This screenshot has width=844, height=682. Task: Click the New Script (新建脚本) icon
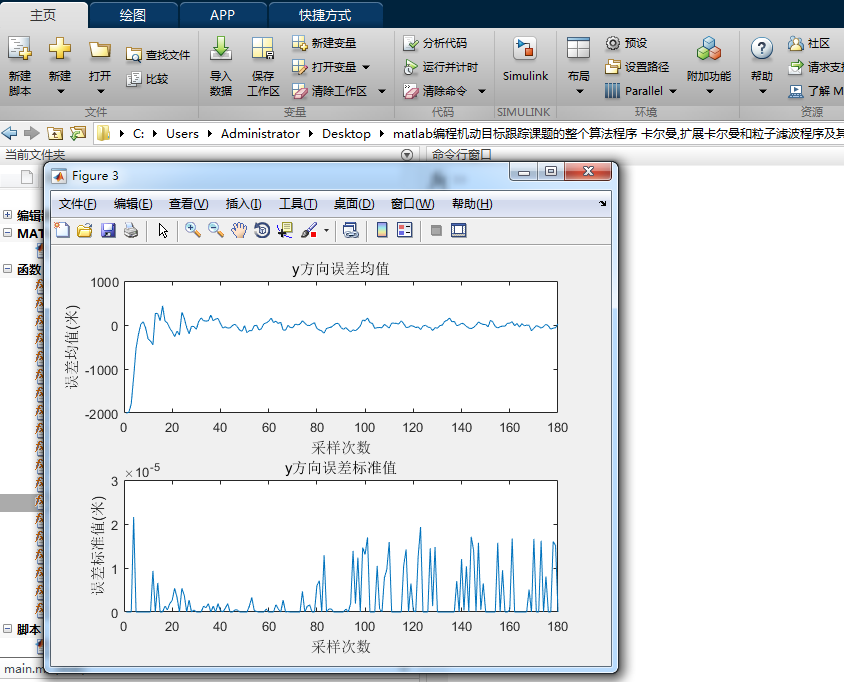[20, 48]
